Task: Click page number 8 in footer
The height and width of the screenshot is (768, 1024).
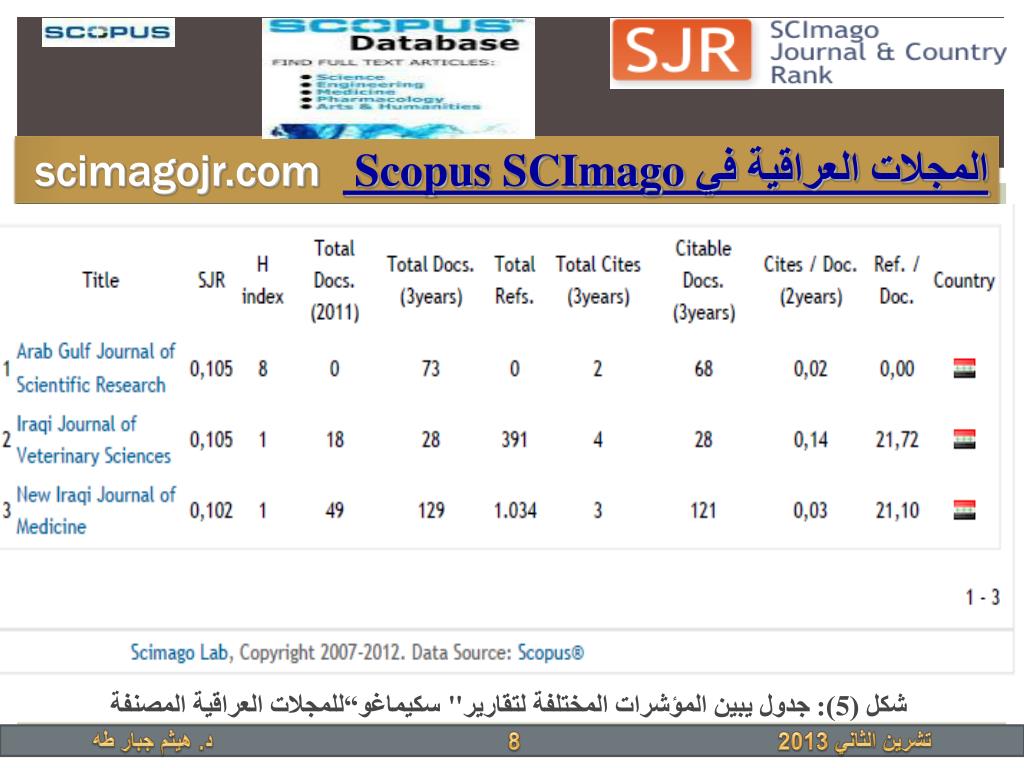Action: [514, 742]
